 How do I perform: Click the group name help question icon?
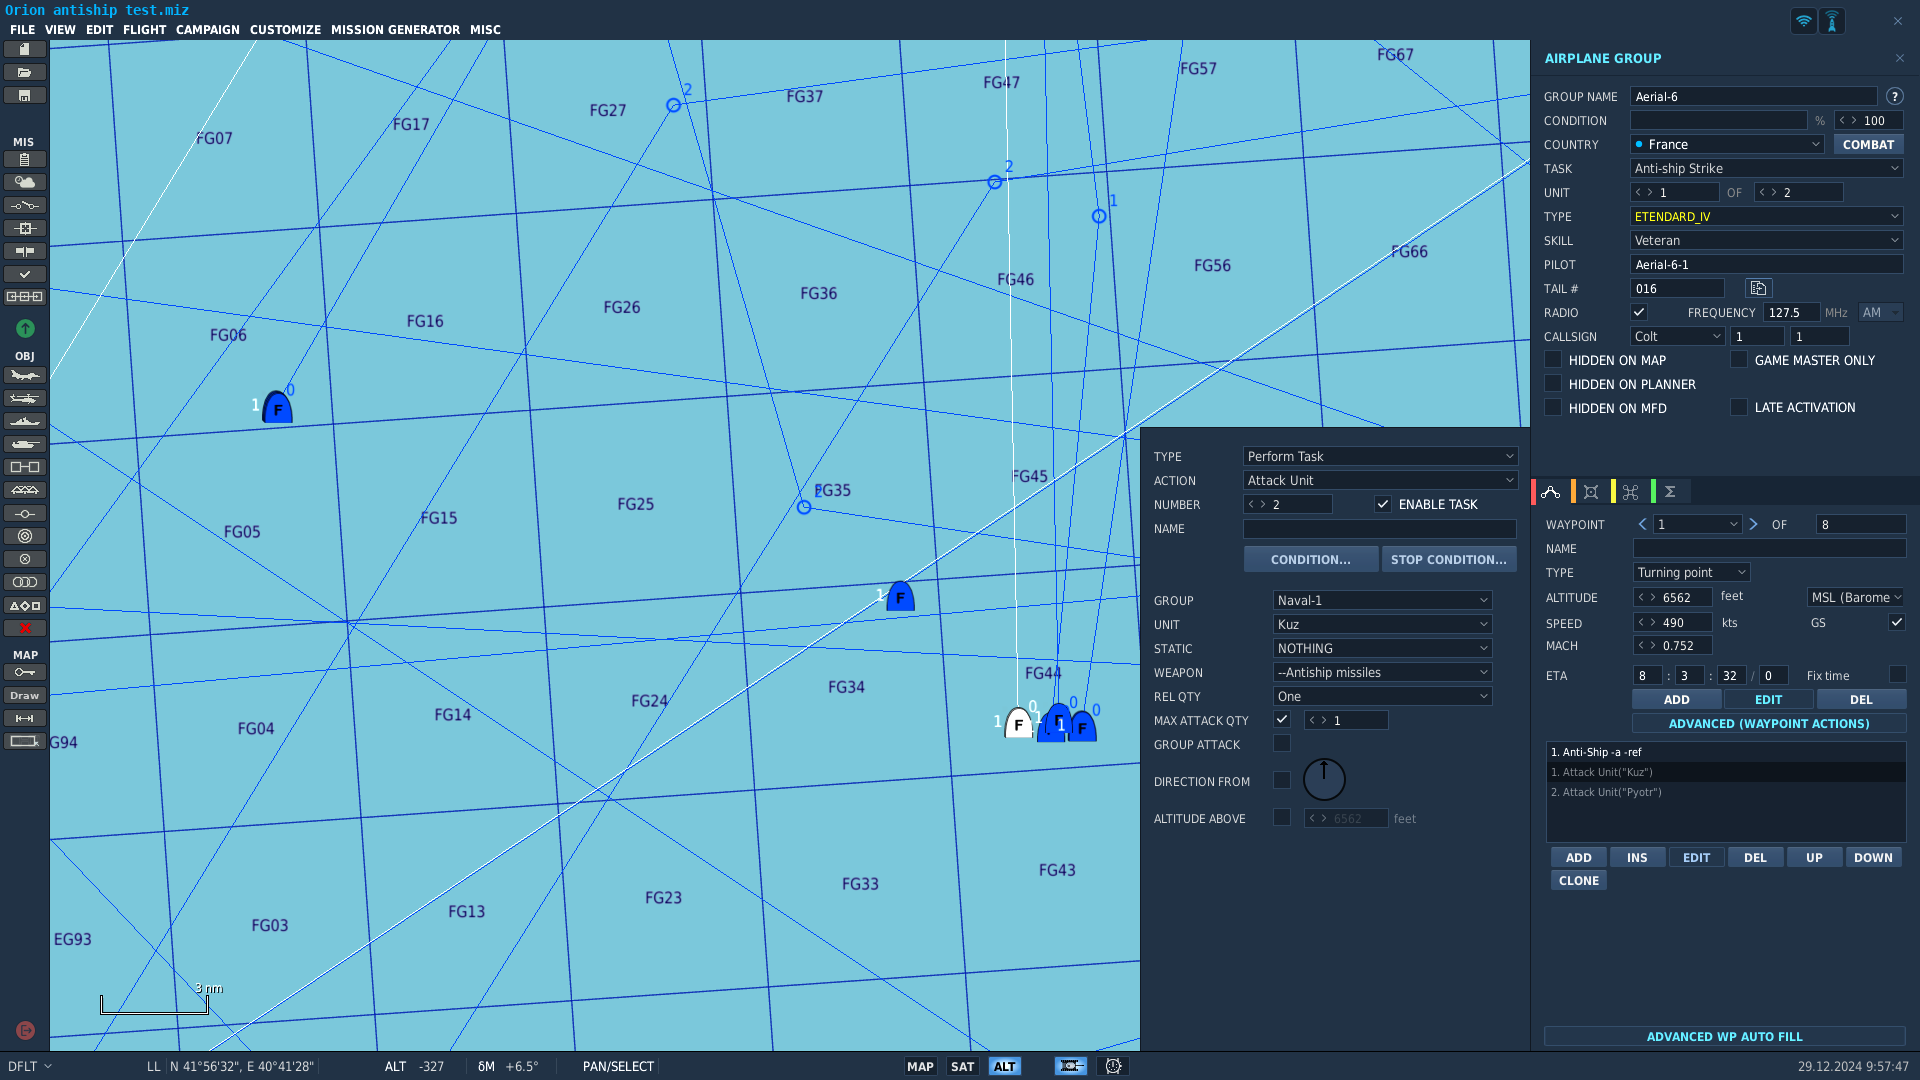point(1894,96)
